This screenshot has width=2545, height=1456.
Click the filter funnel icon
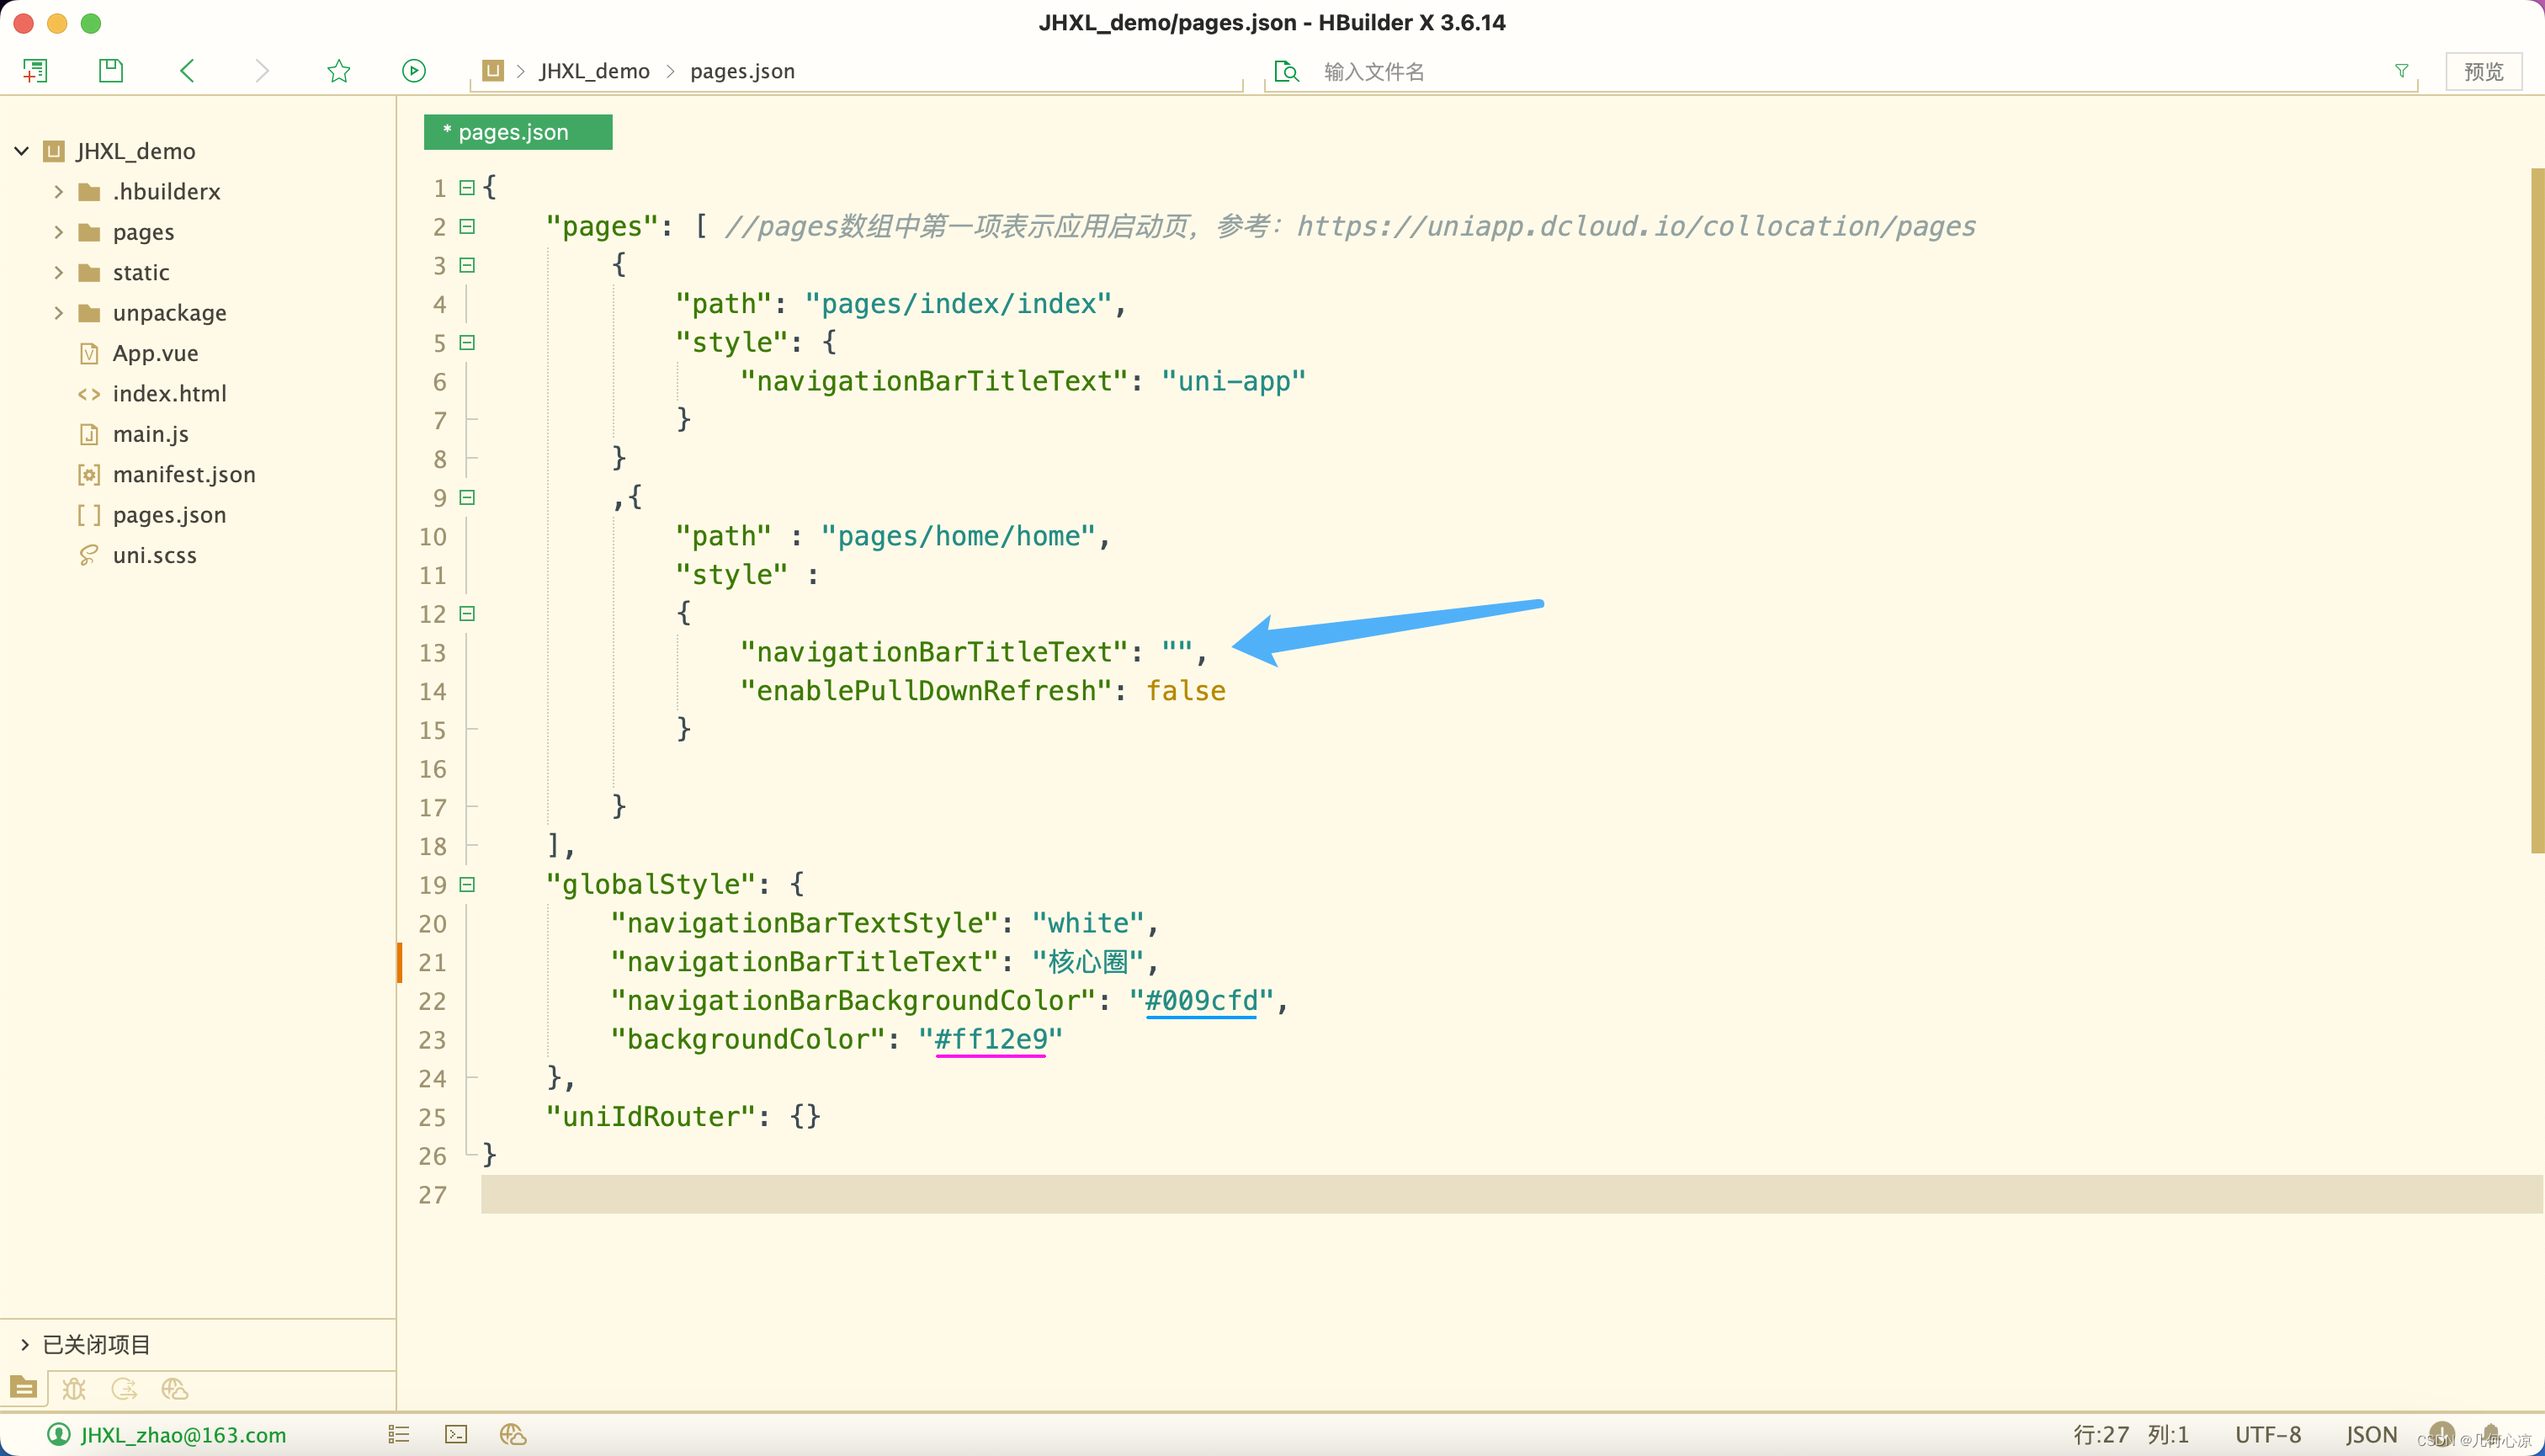(2401, 71)
